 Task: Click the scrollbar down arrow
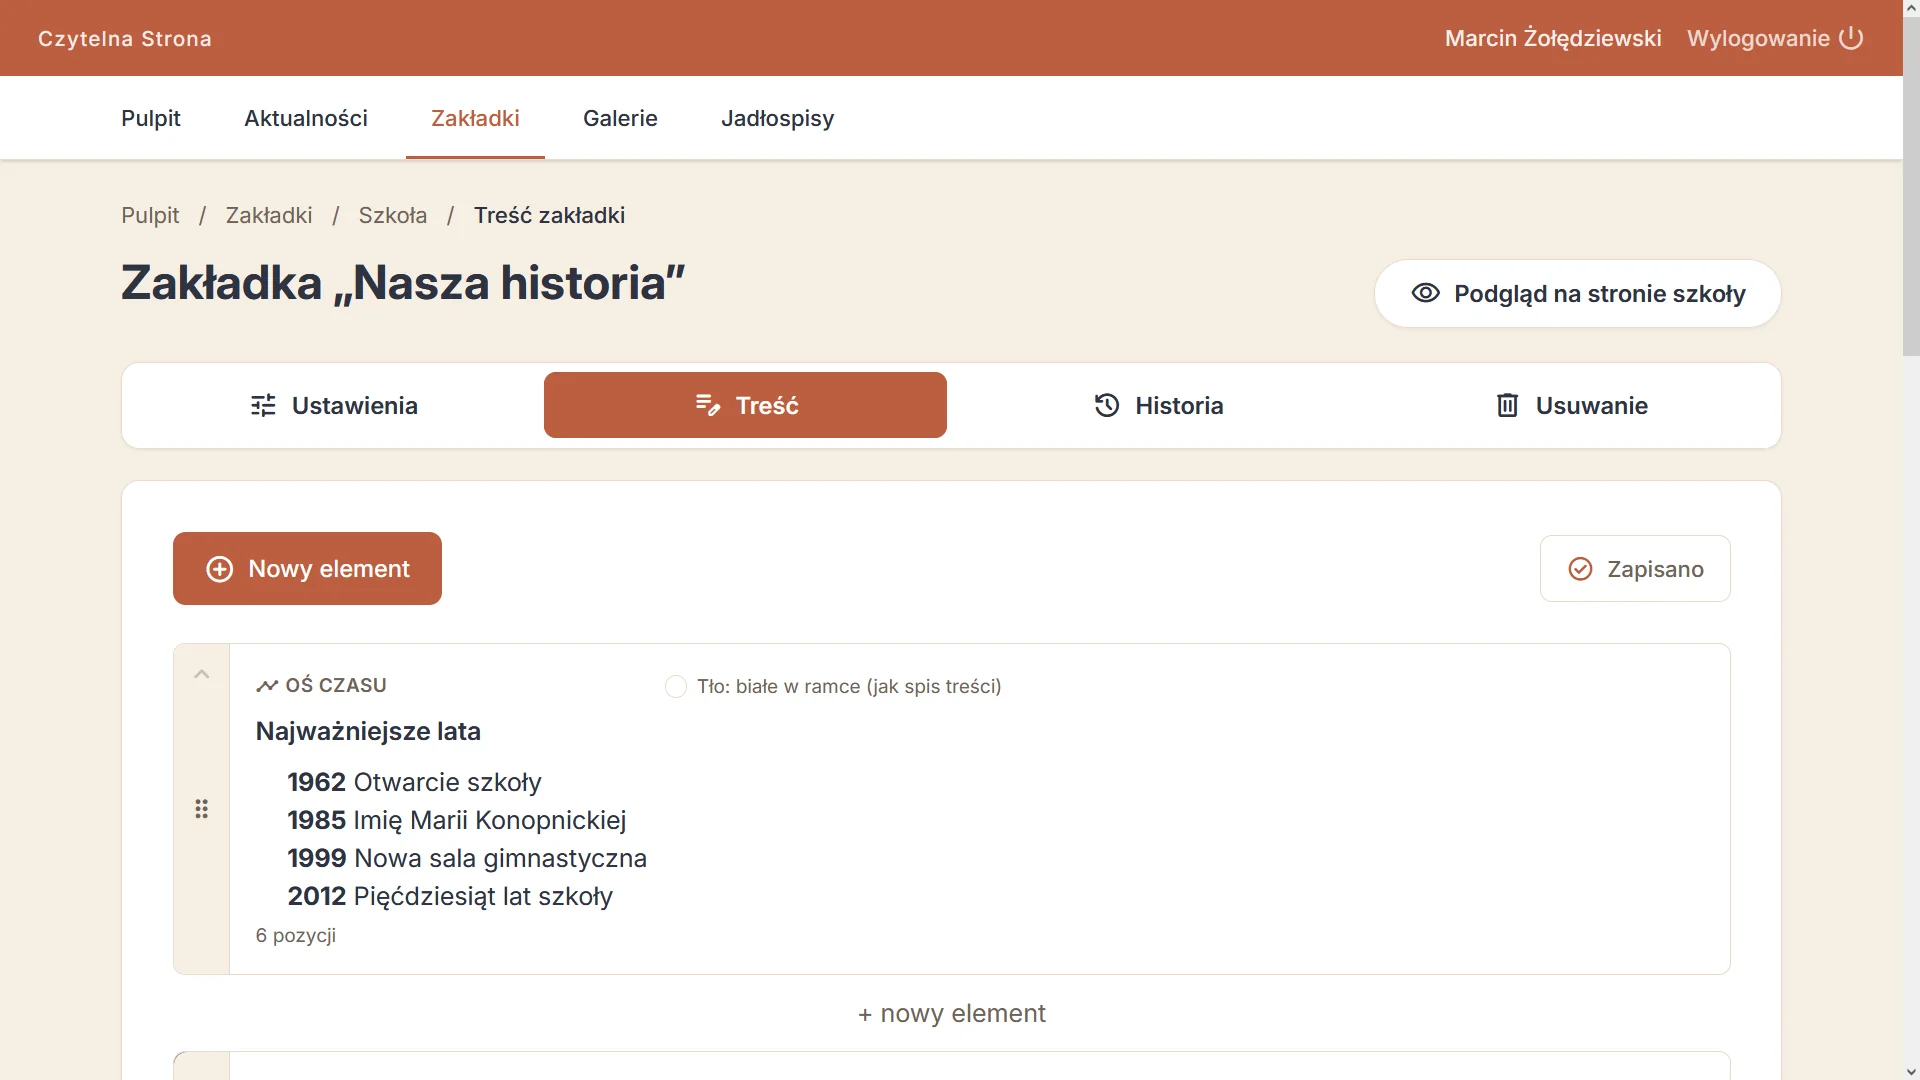click(x=1911, y=1071)
